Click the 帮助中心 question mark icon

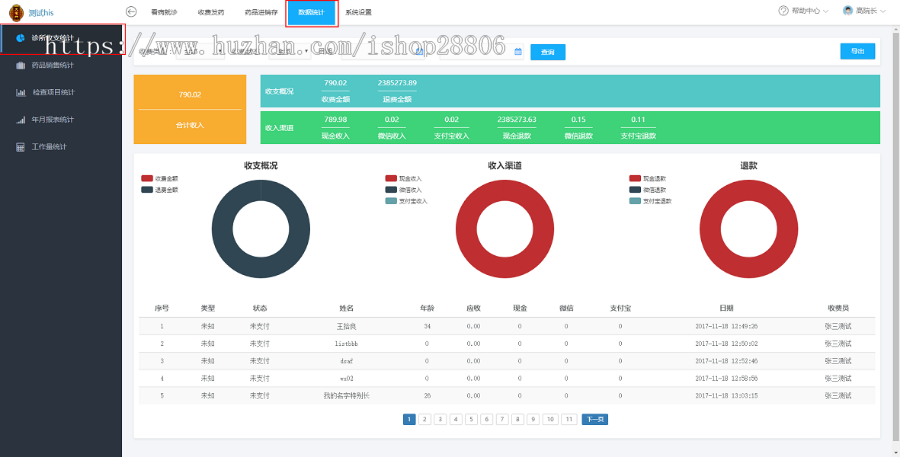click(x=783, y=11)
